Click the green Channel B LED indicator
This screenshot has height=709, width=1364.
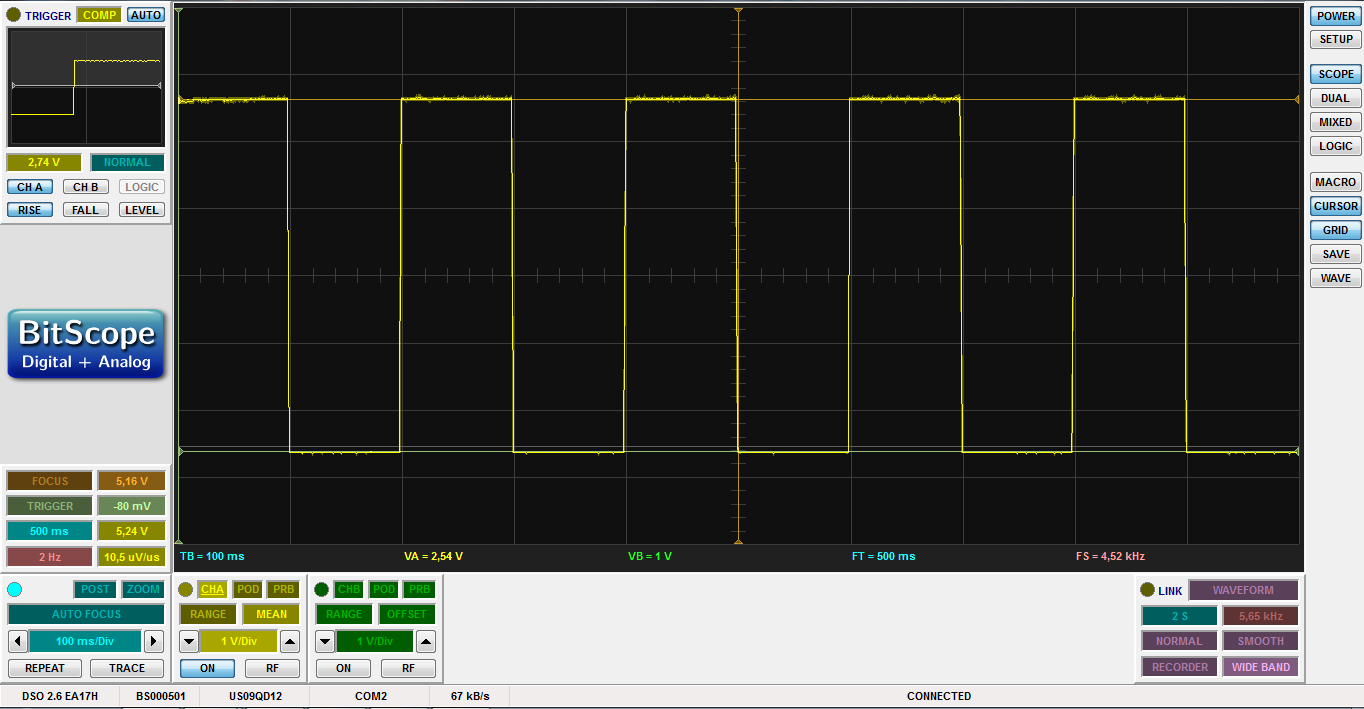coord(321,589)
